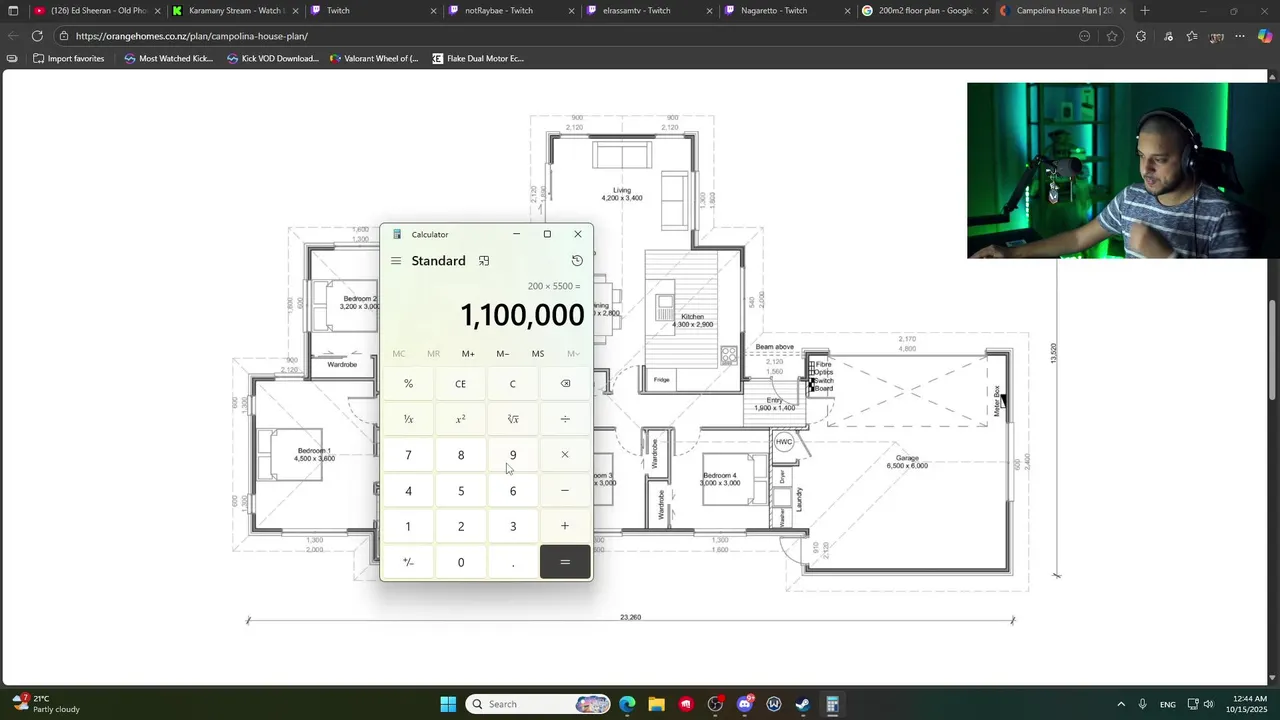
Task: Click the multiply operator key
Action: coord(565,455)
